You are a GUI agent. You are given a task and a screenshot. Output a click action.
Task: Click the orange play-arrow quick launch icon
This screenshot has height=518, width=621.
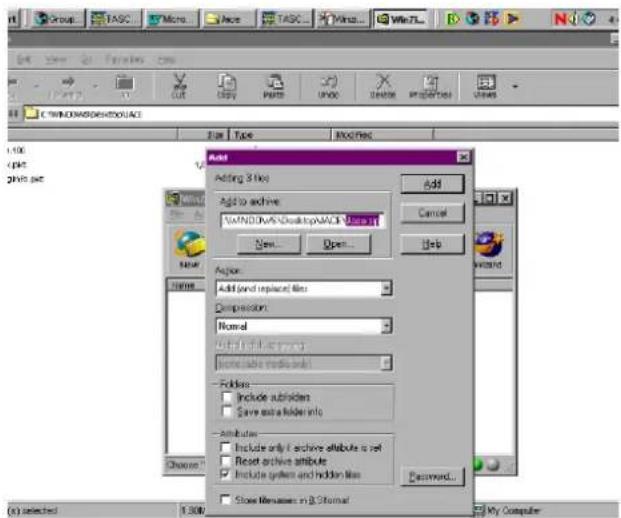tap(512, 19)
